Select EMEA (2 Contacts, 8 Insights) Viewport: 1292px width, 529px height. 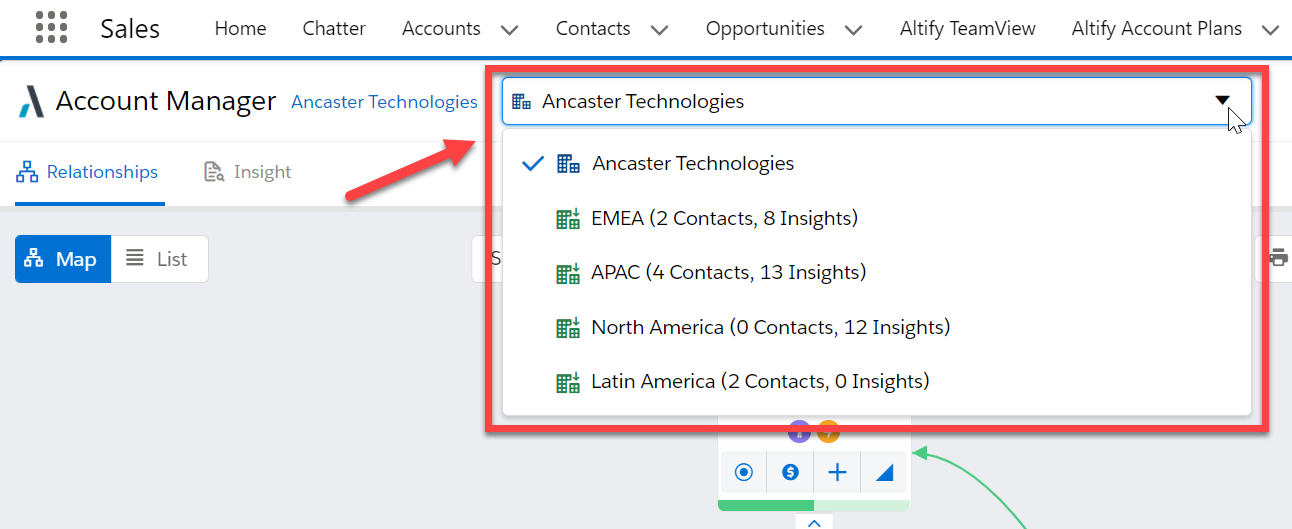pyautogui.click(x=876, y=218)
